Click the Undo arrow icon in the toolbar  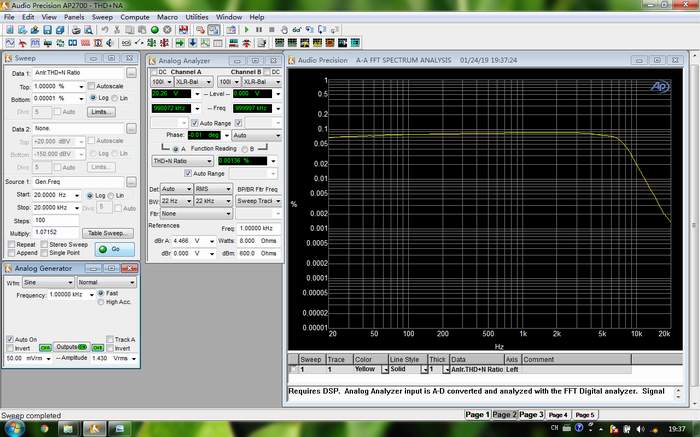click(x=105, y=30)
